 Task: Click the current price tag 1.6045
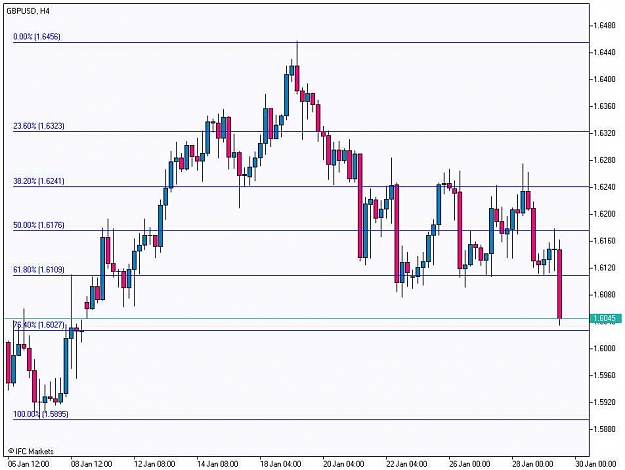[605, 318]
